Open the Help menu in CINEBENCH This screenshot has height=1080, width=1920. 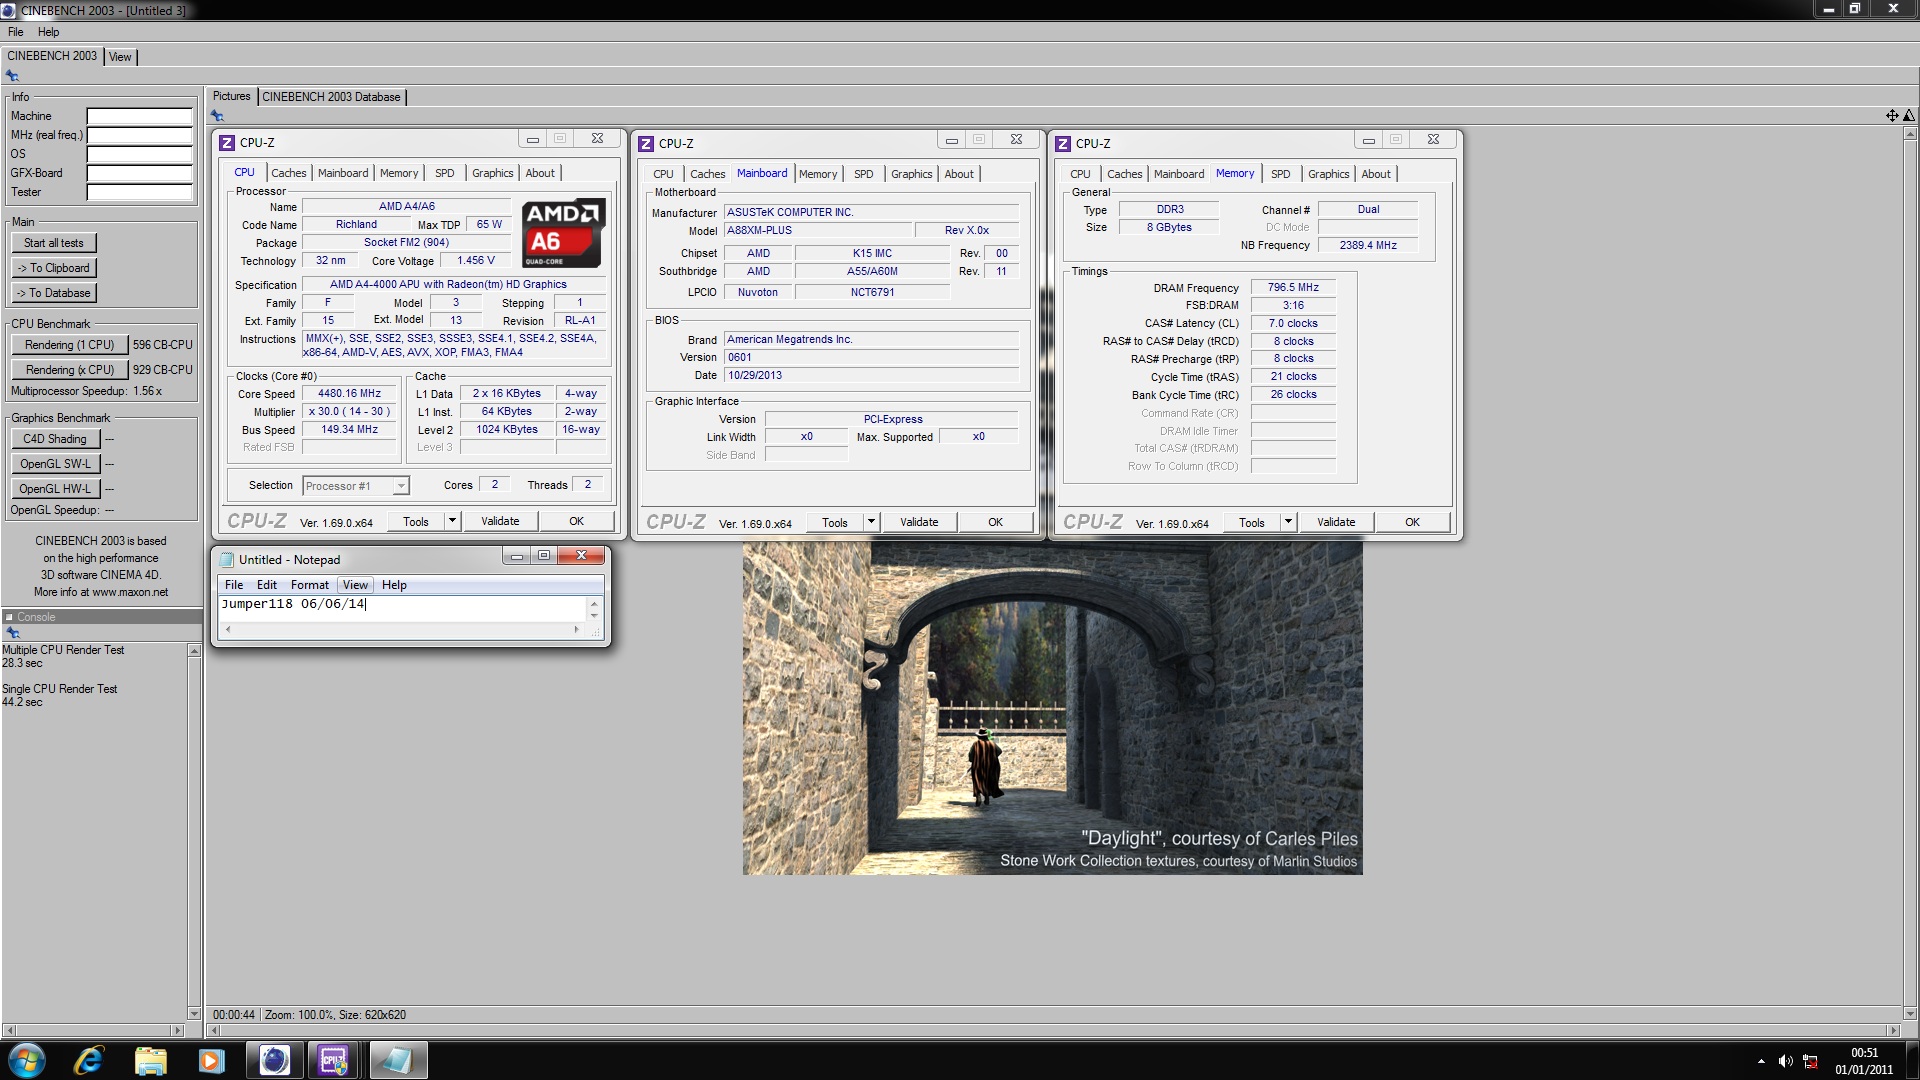[48, 32]
